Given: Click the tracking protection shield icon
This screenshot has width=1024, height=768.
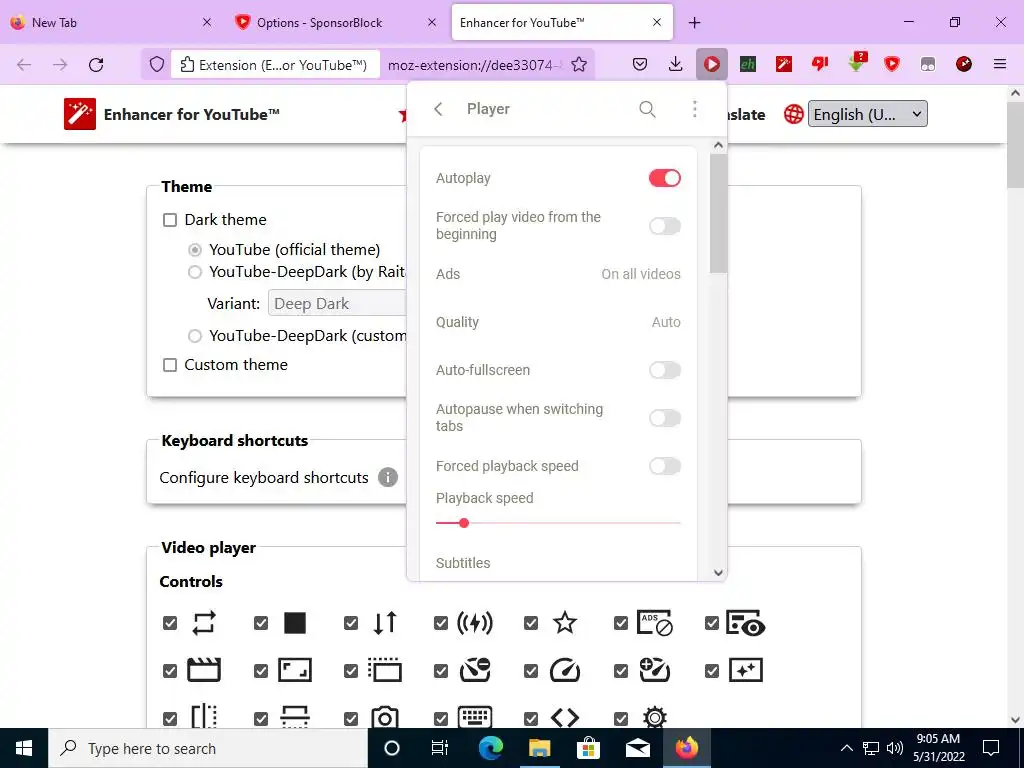Looking at the screenshot, I should coord(157,65).
